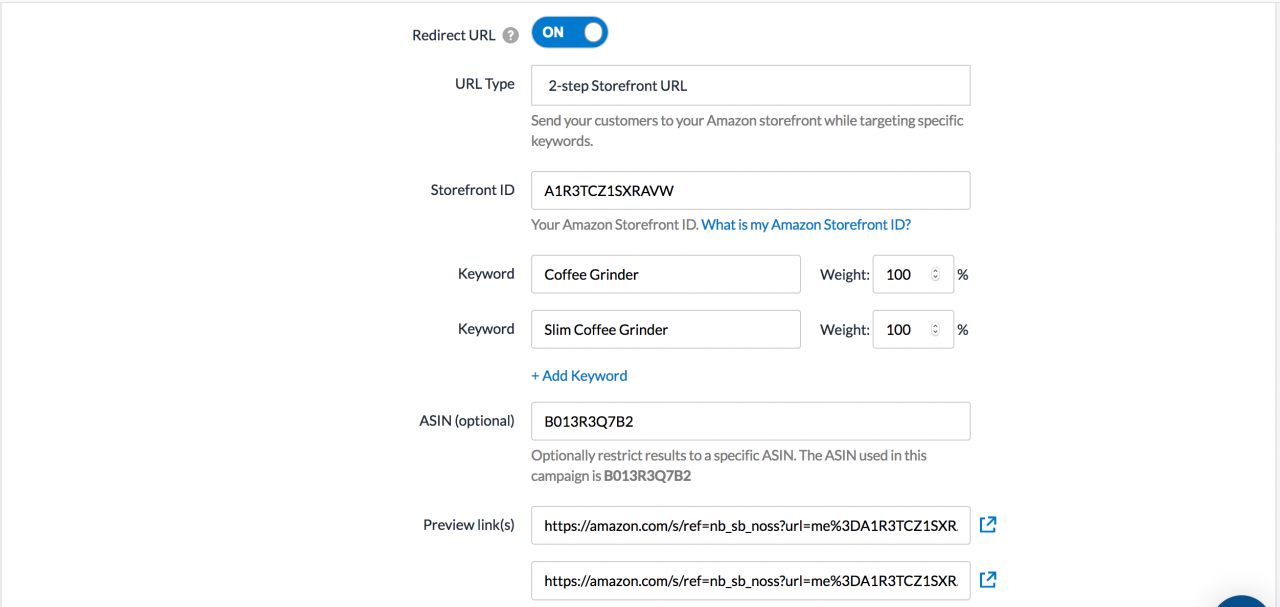Decrease the Slim Coffee Grinder keyword weight
The height and width of the screenshot is (607, 1280).
(x=935, y=333)
